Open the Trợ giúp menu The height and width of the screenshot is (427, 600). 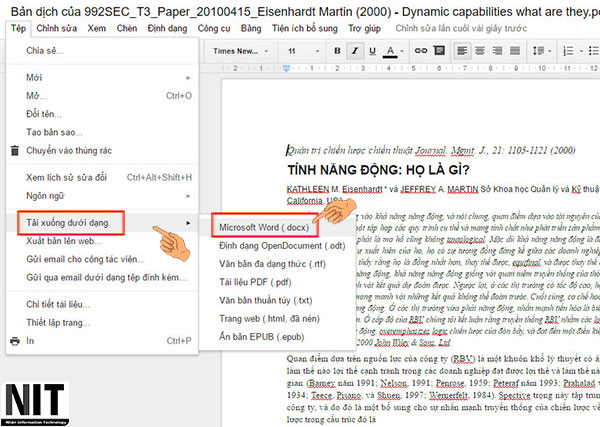click(x=364, y=28)
